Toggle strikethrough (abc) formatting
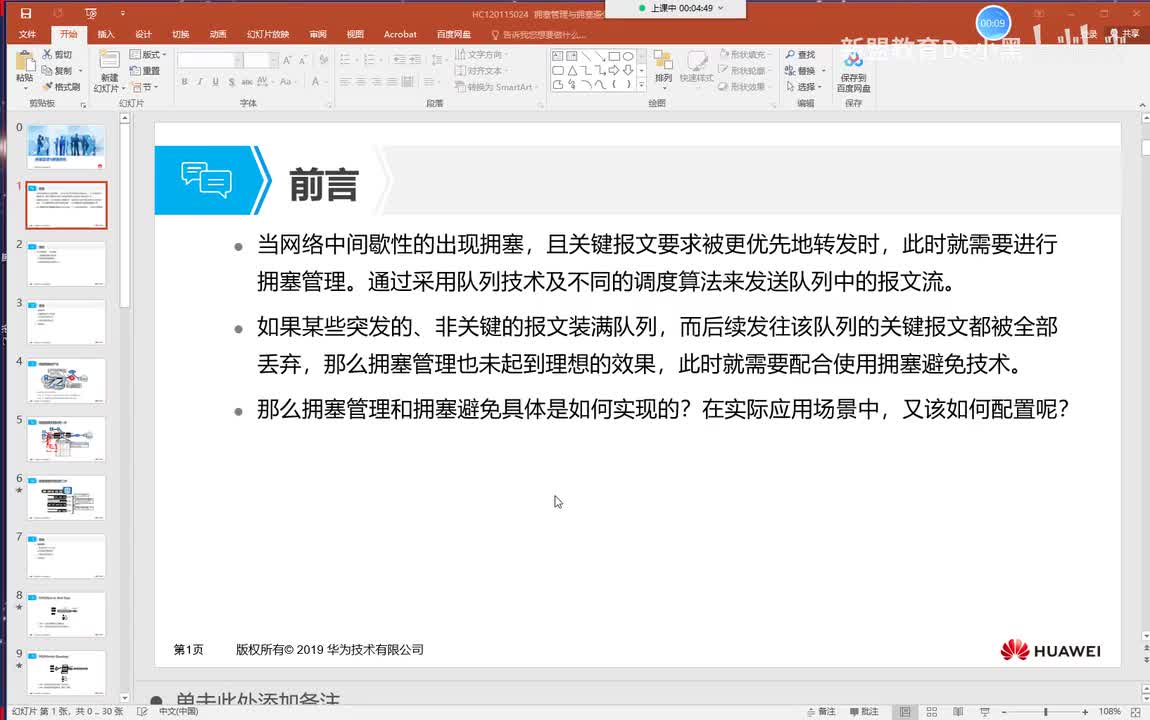This screenshot has width=1150, height=720. 247,81
